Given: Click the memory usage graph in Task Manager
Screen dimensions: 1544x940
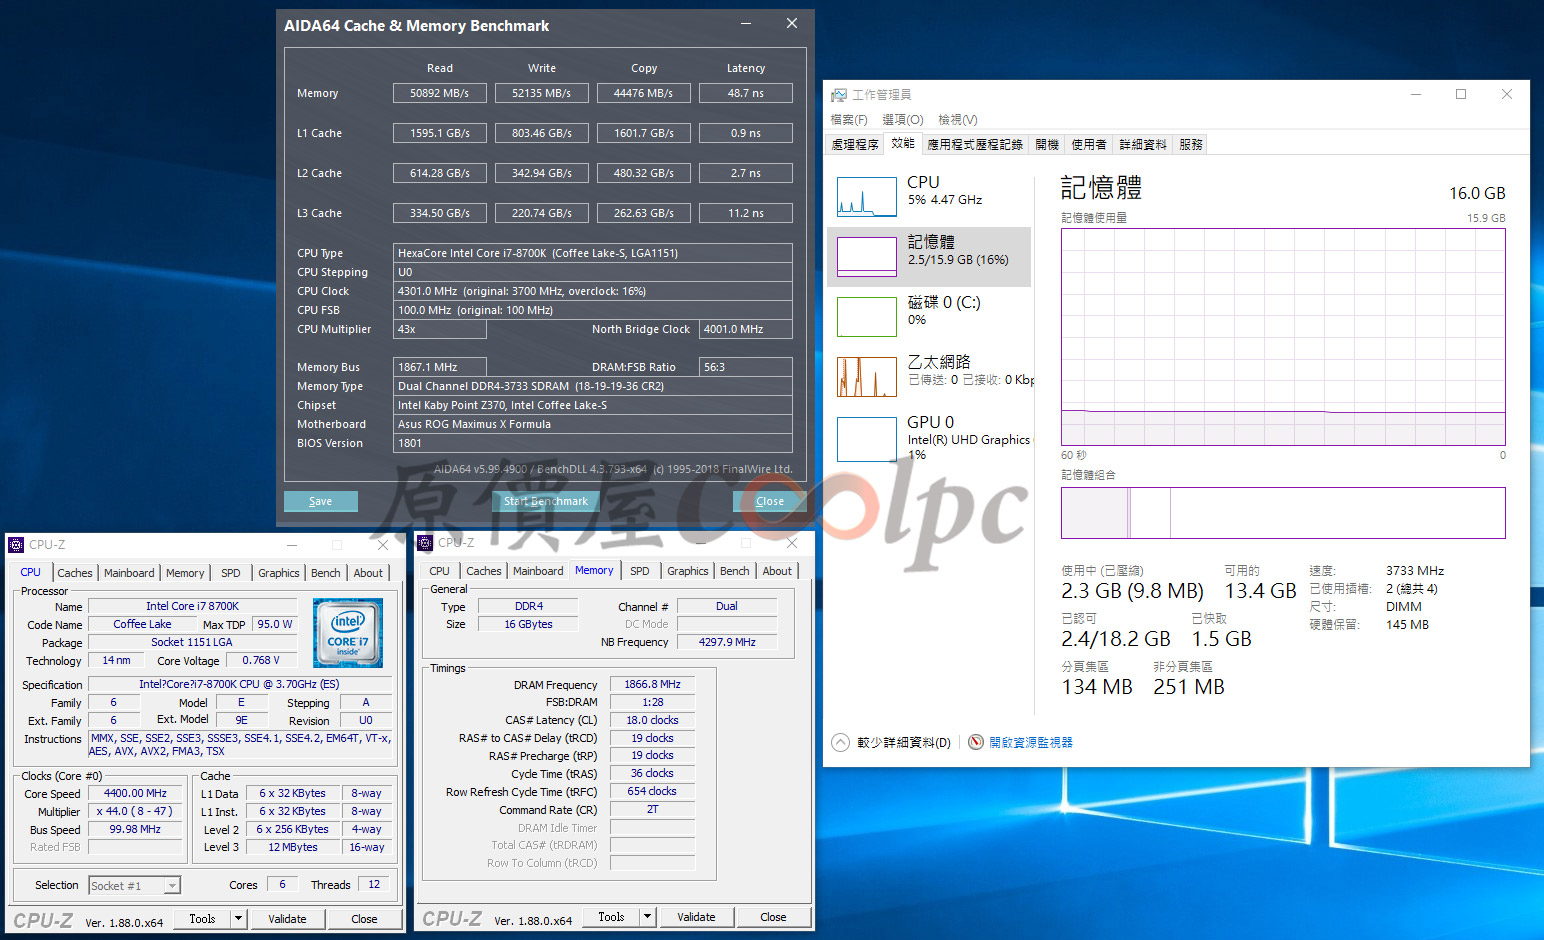Looking at the screenshot, I should [1283, 337].
